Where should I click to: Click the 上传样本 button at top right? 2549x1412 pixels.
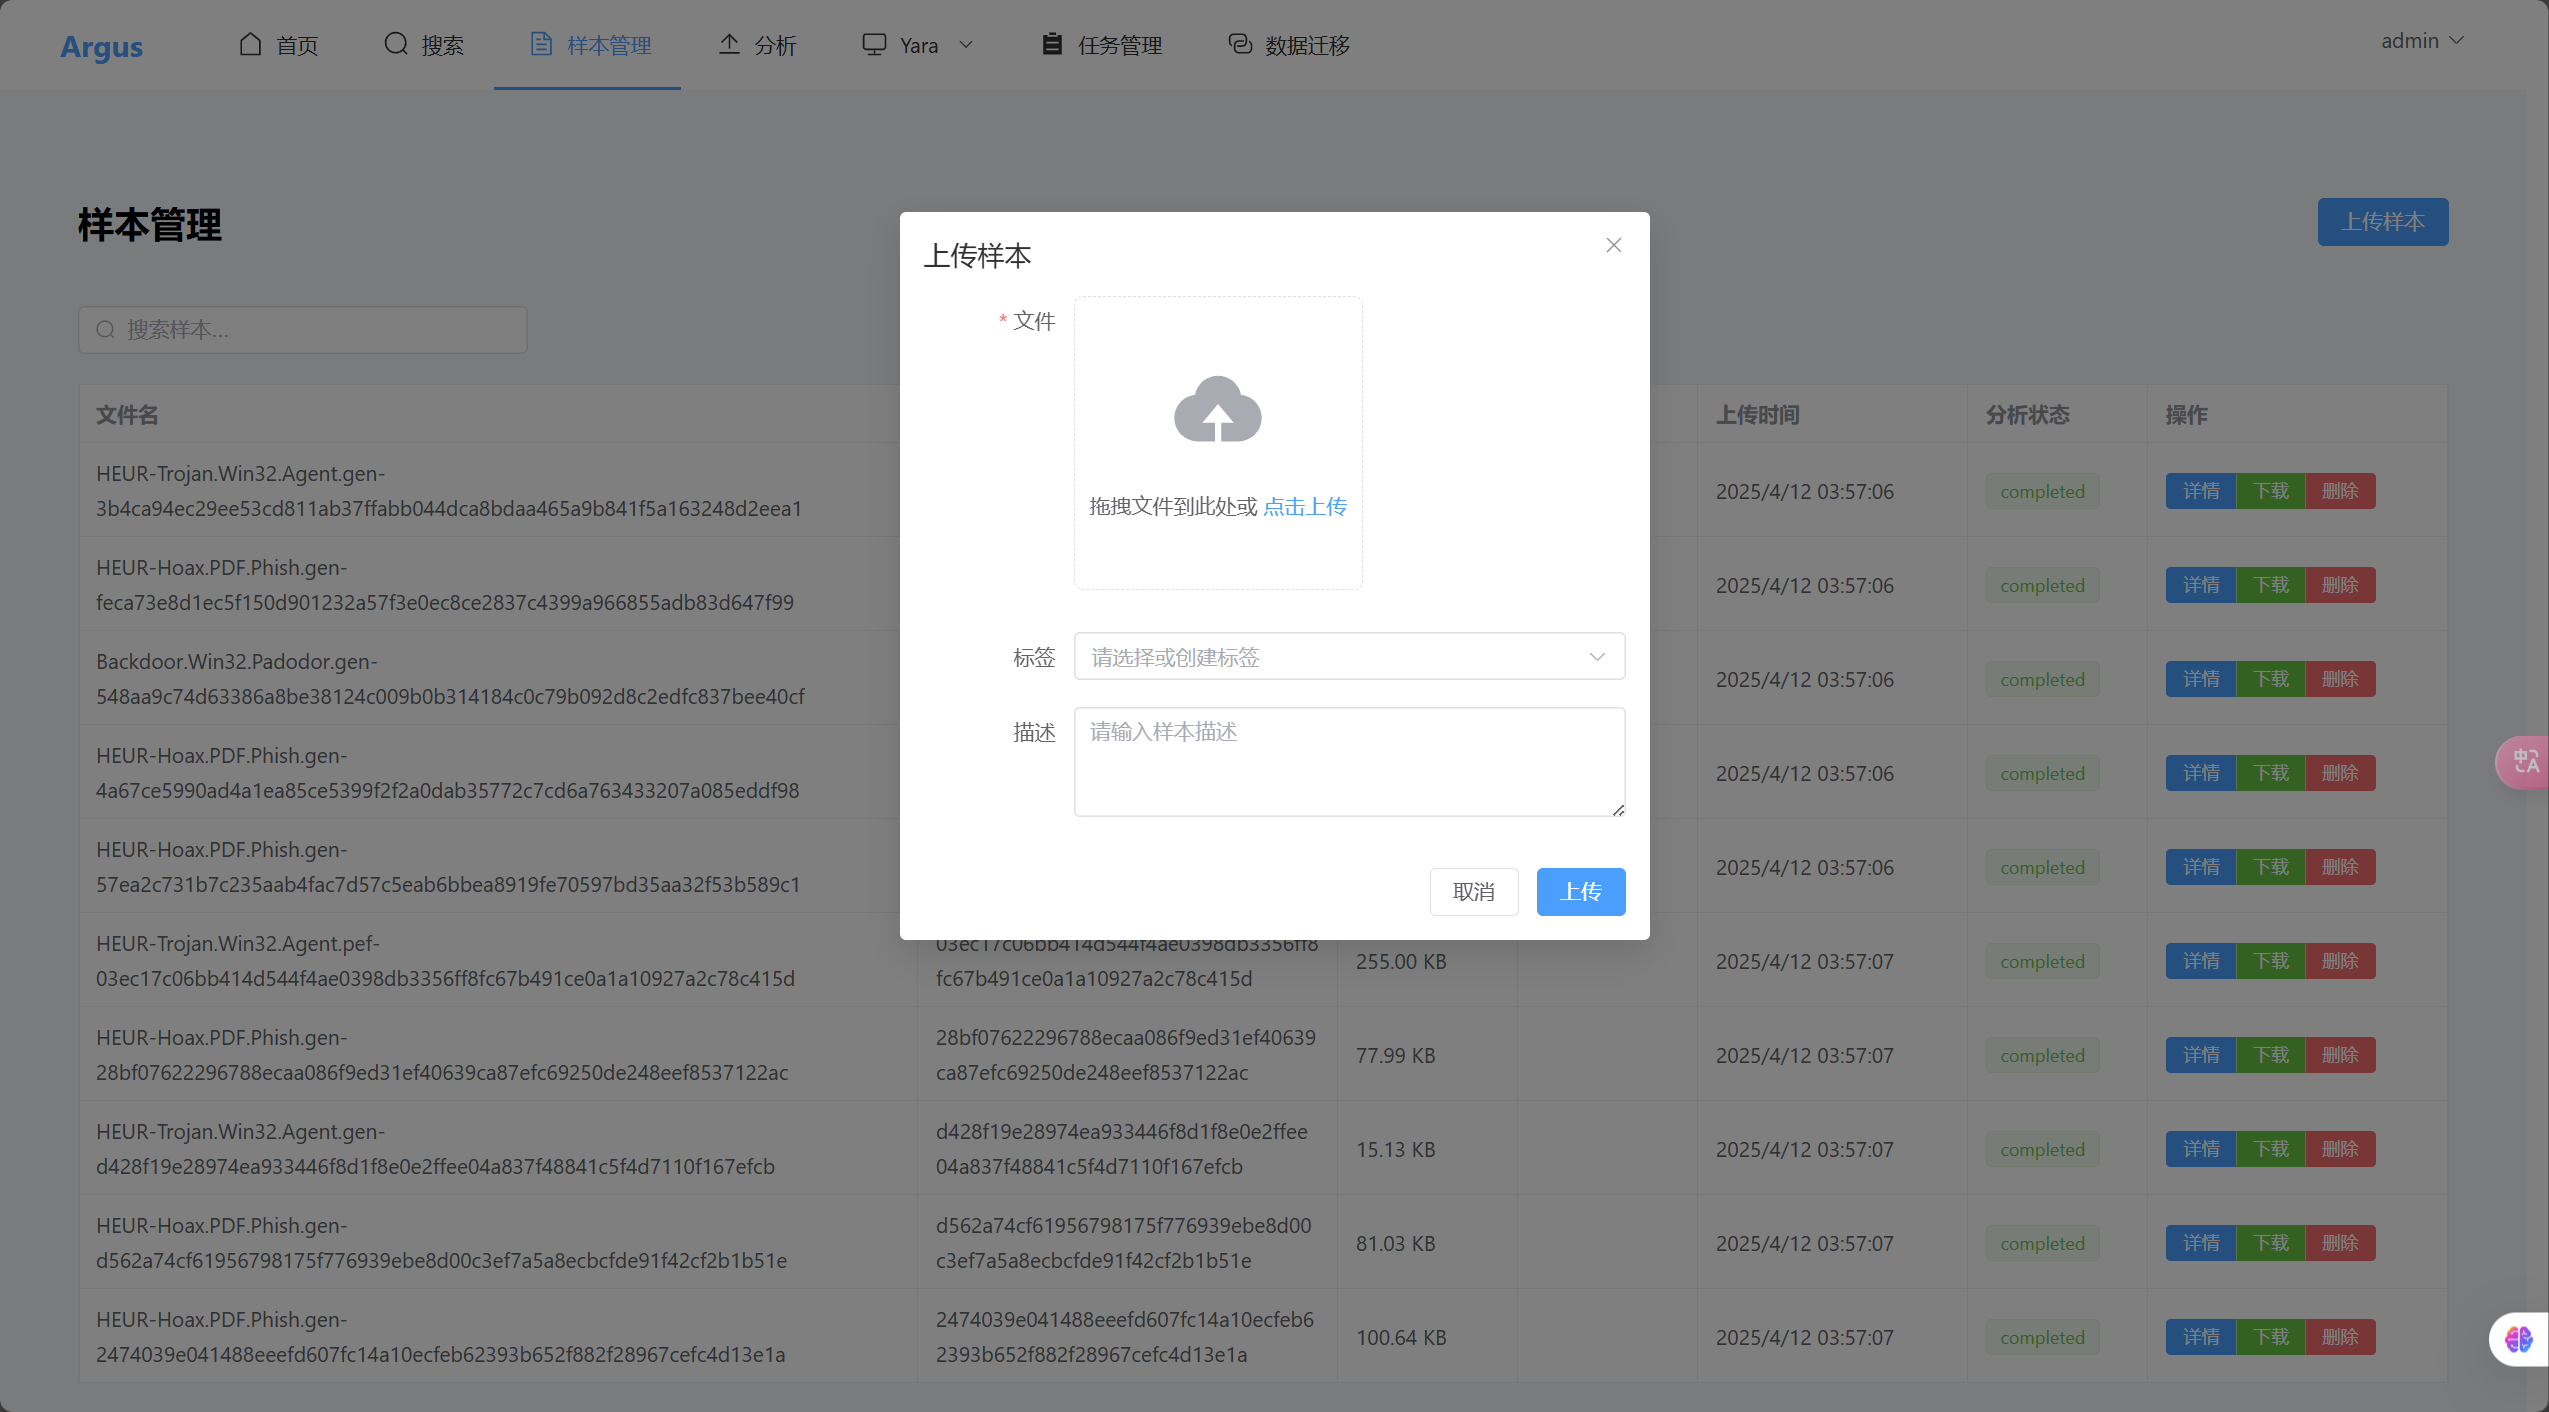tap(2382, 222)
